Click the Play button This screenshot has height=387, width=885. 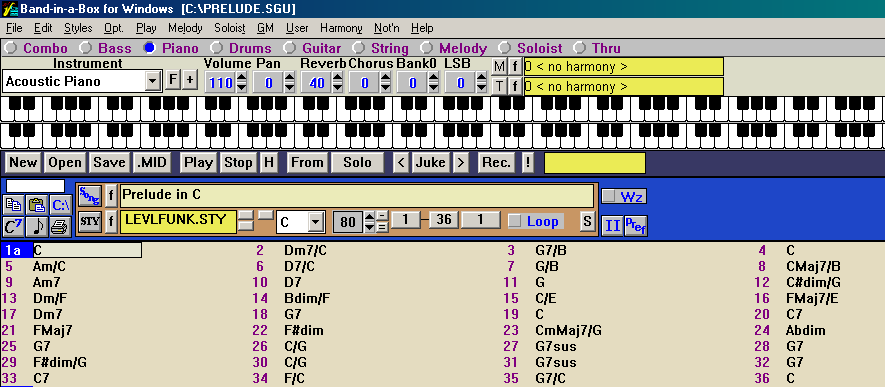tap(199, 163)
